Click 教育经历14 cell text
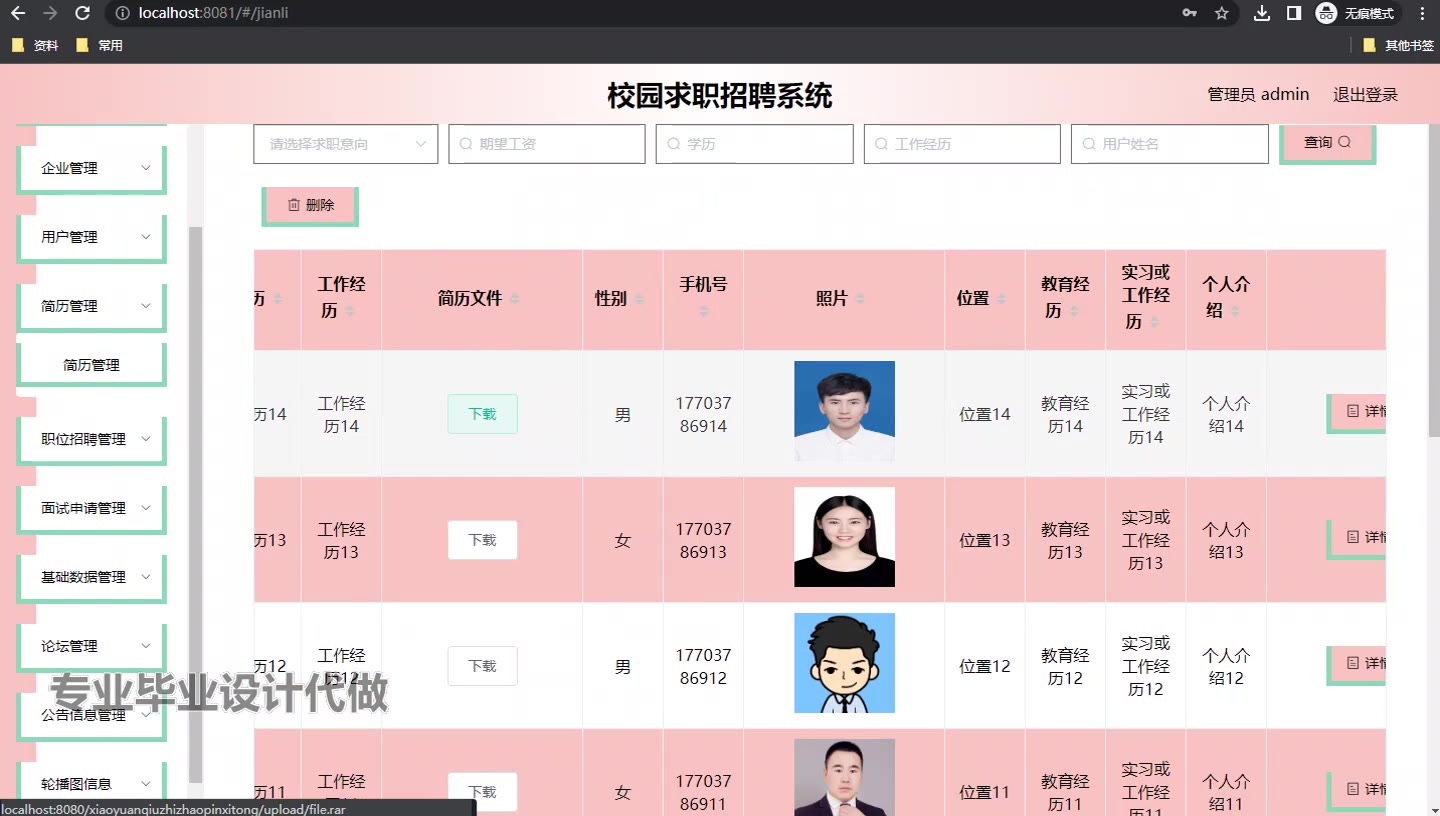 (1065, 414)
